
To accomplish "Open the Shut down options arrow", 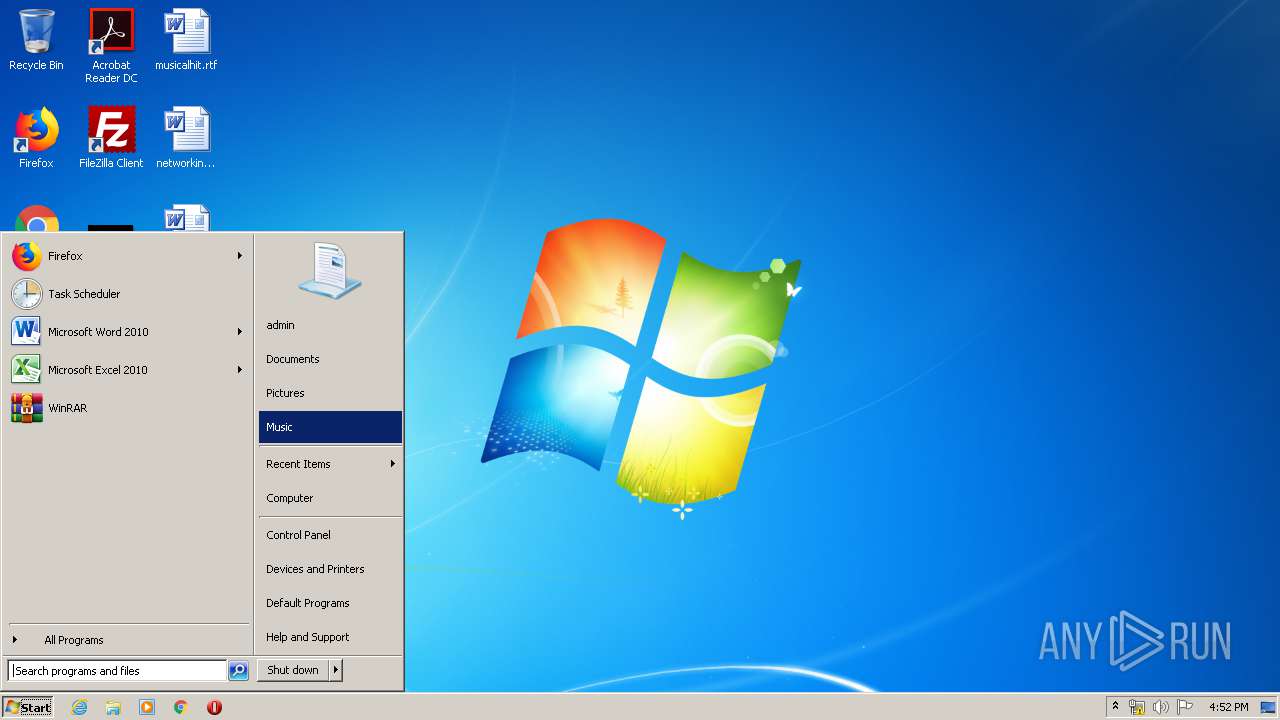I will [x=336, y=670].
